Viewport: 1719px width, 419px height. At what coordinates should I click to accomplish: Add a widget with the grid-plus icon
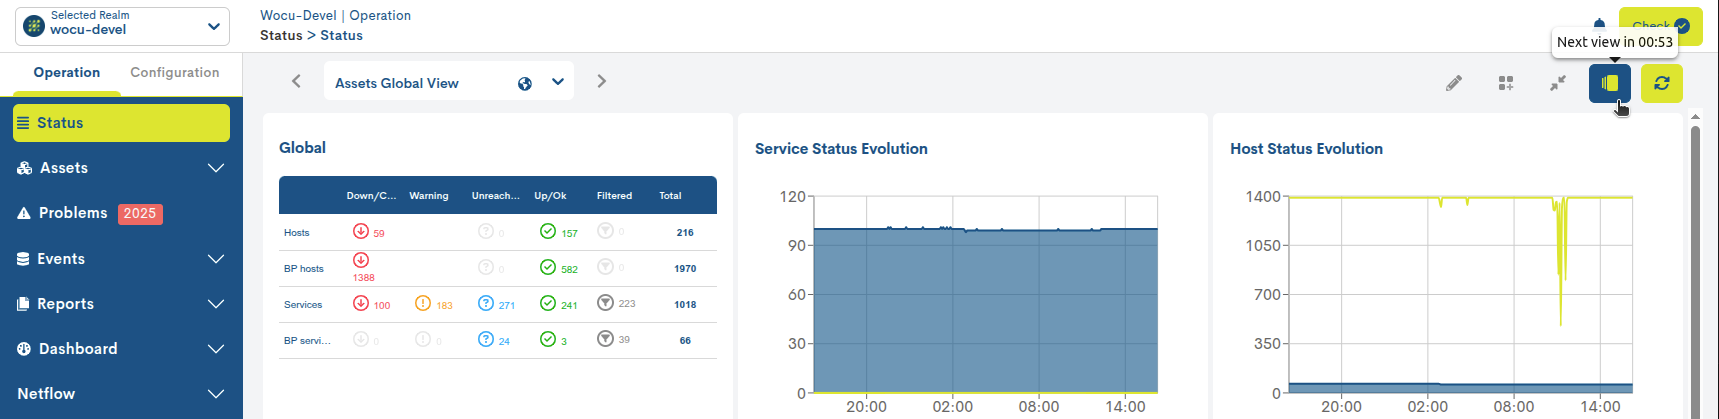[x=1506, y=83]
